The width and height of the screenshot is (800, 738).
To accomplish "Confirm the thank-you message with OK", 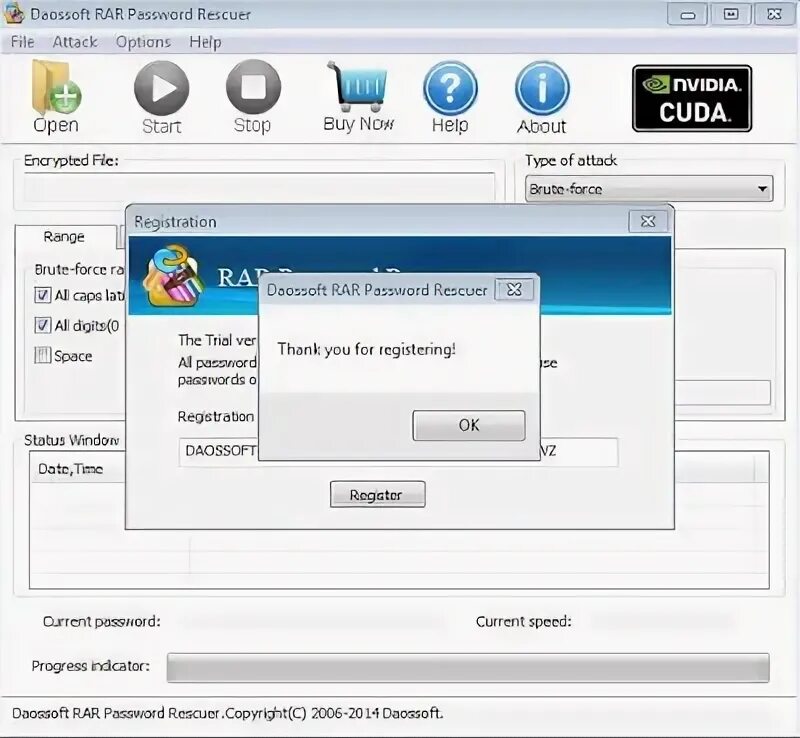I will coord(469,425).
